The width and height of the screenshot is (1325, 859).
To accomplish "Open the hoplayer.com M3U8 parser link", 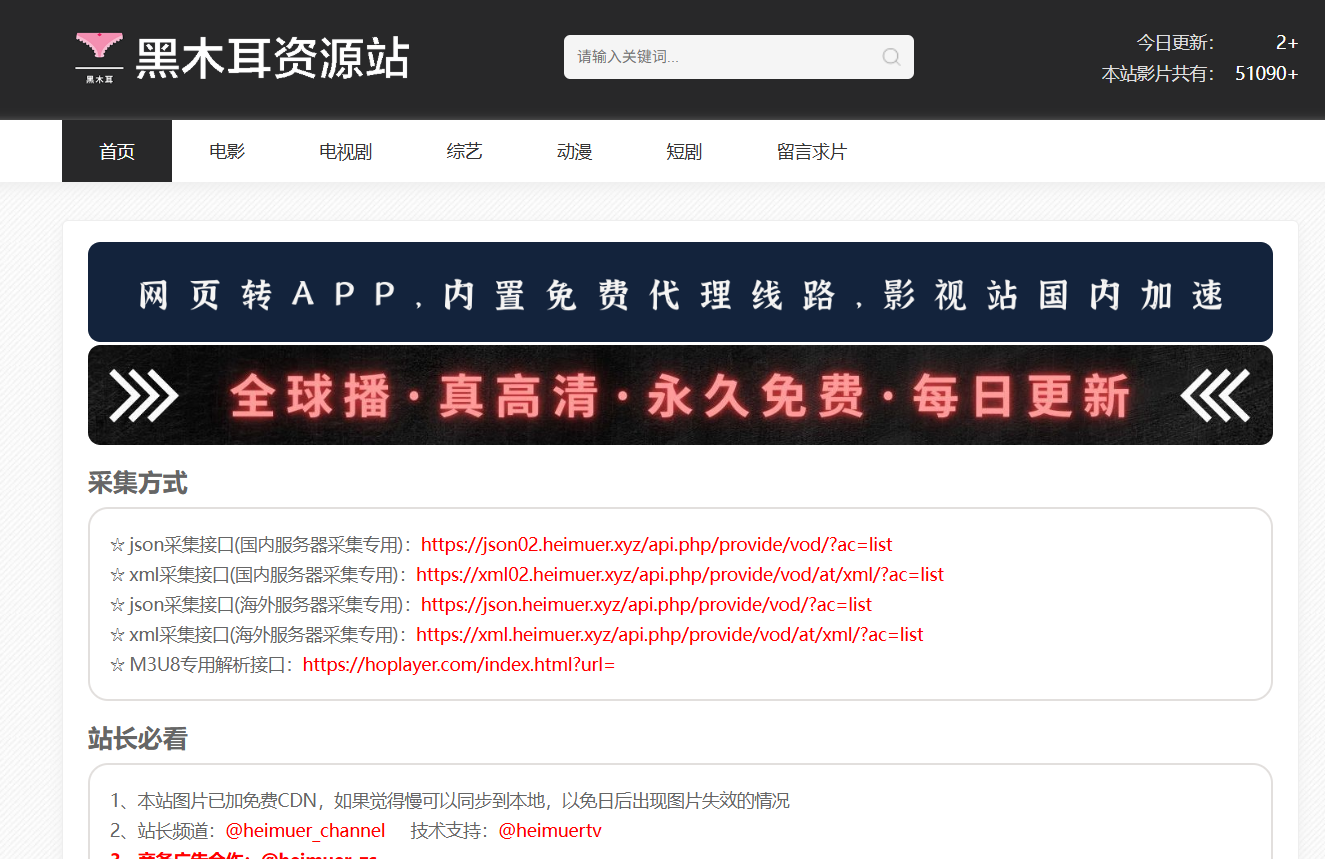I will tap(459, 665).
